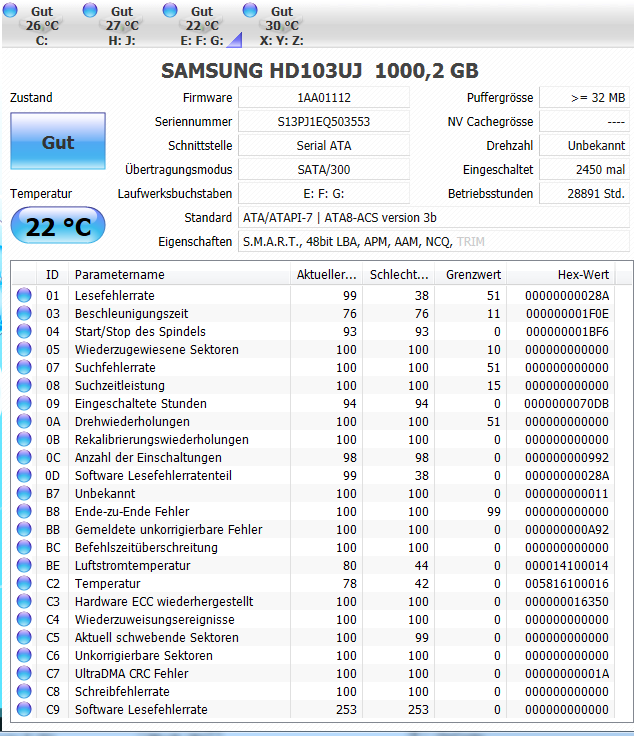Click the blue status orb above C:
634x736 pixels.
tap(10, 10)
